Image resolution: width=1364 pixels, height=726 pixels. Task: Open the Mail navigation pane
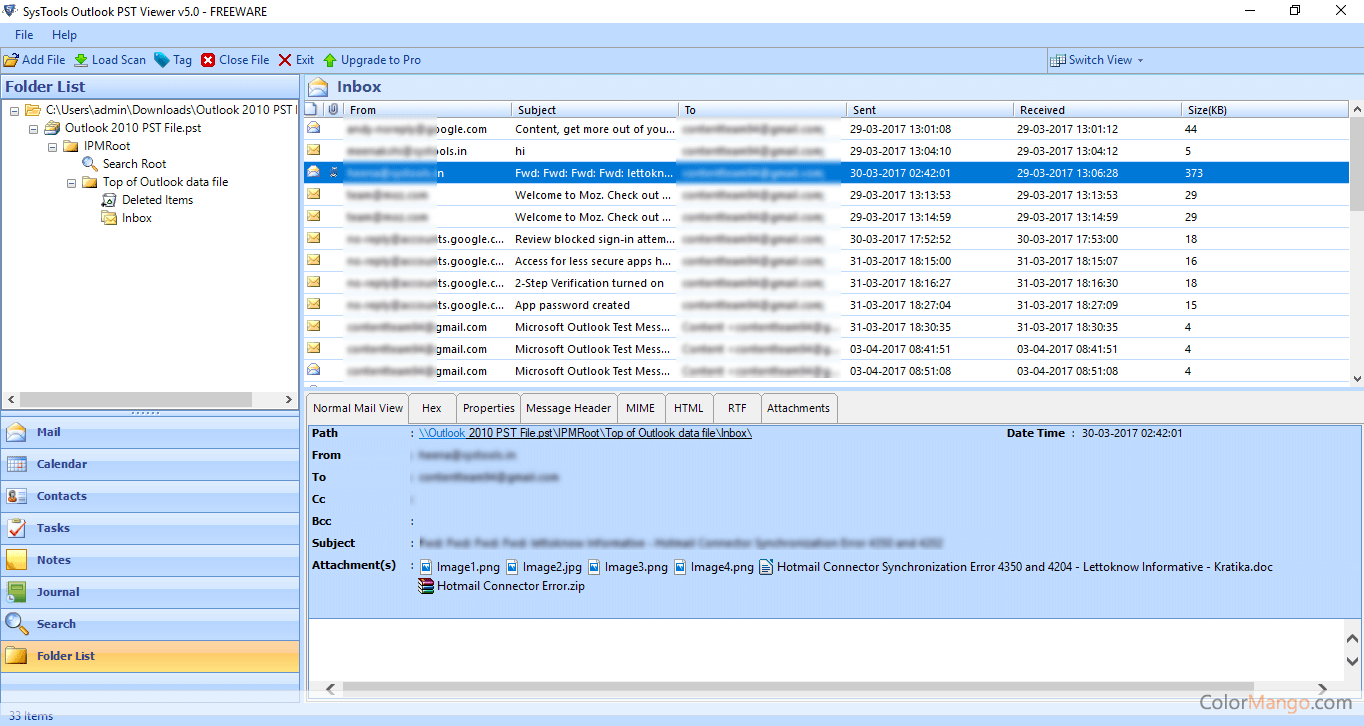point(150,432)
